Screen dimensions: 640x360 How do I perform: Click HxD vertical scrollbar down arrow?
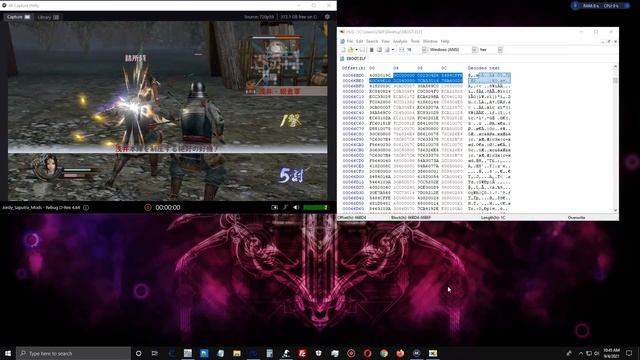click(615, 211)
